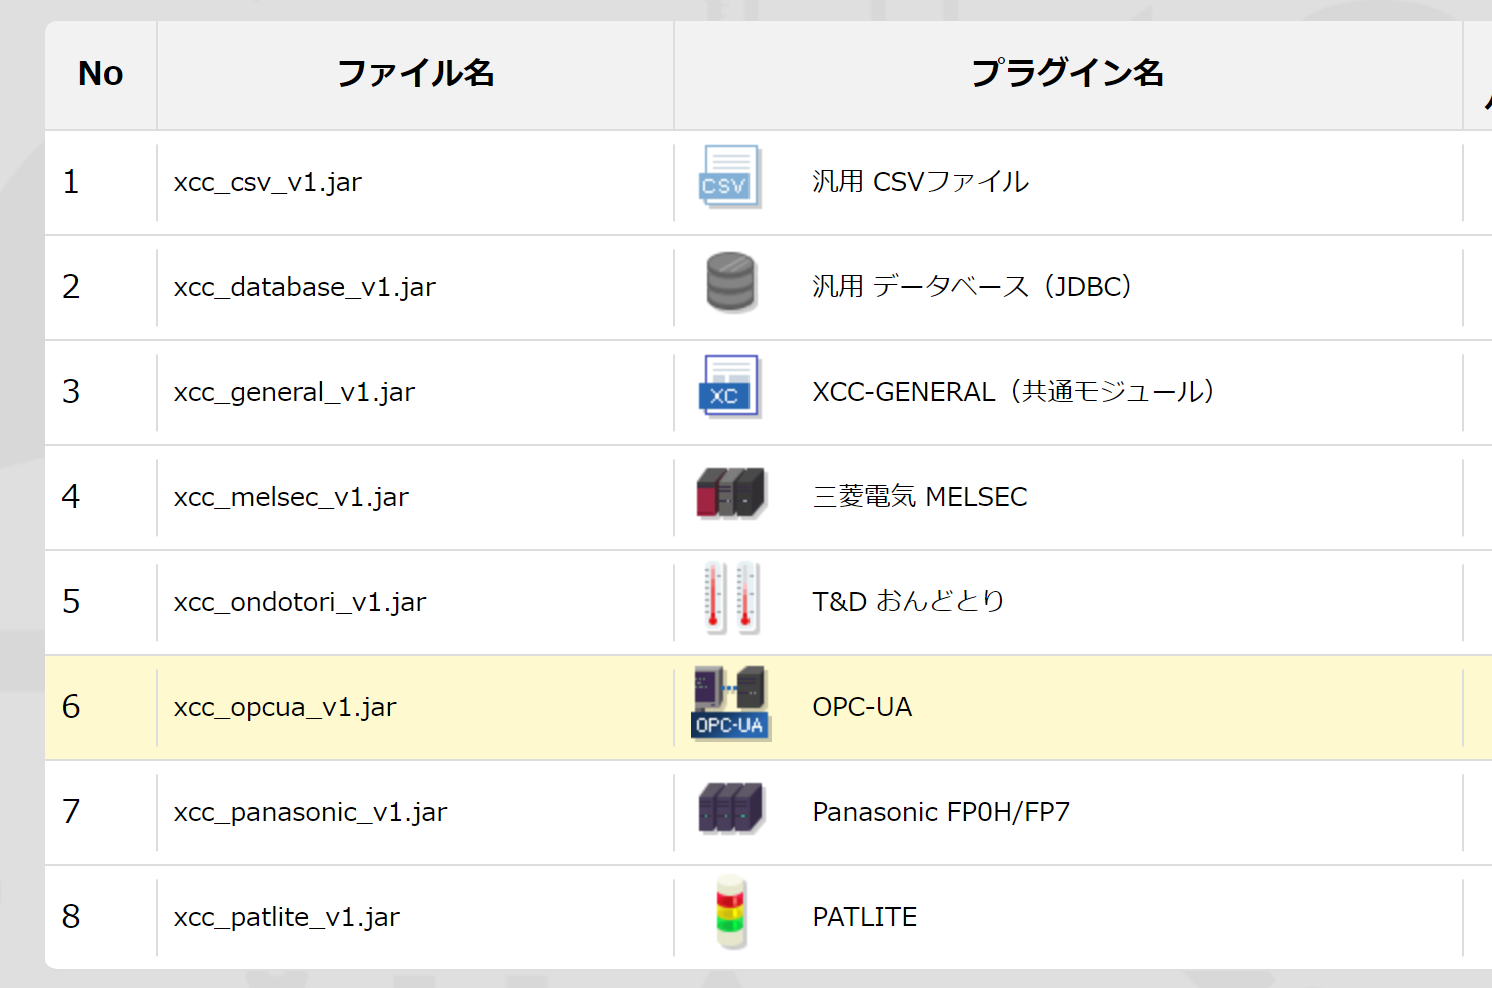
Task: Select file name xcc_opcua_v1.jar
Action: coord(285,708)
